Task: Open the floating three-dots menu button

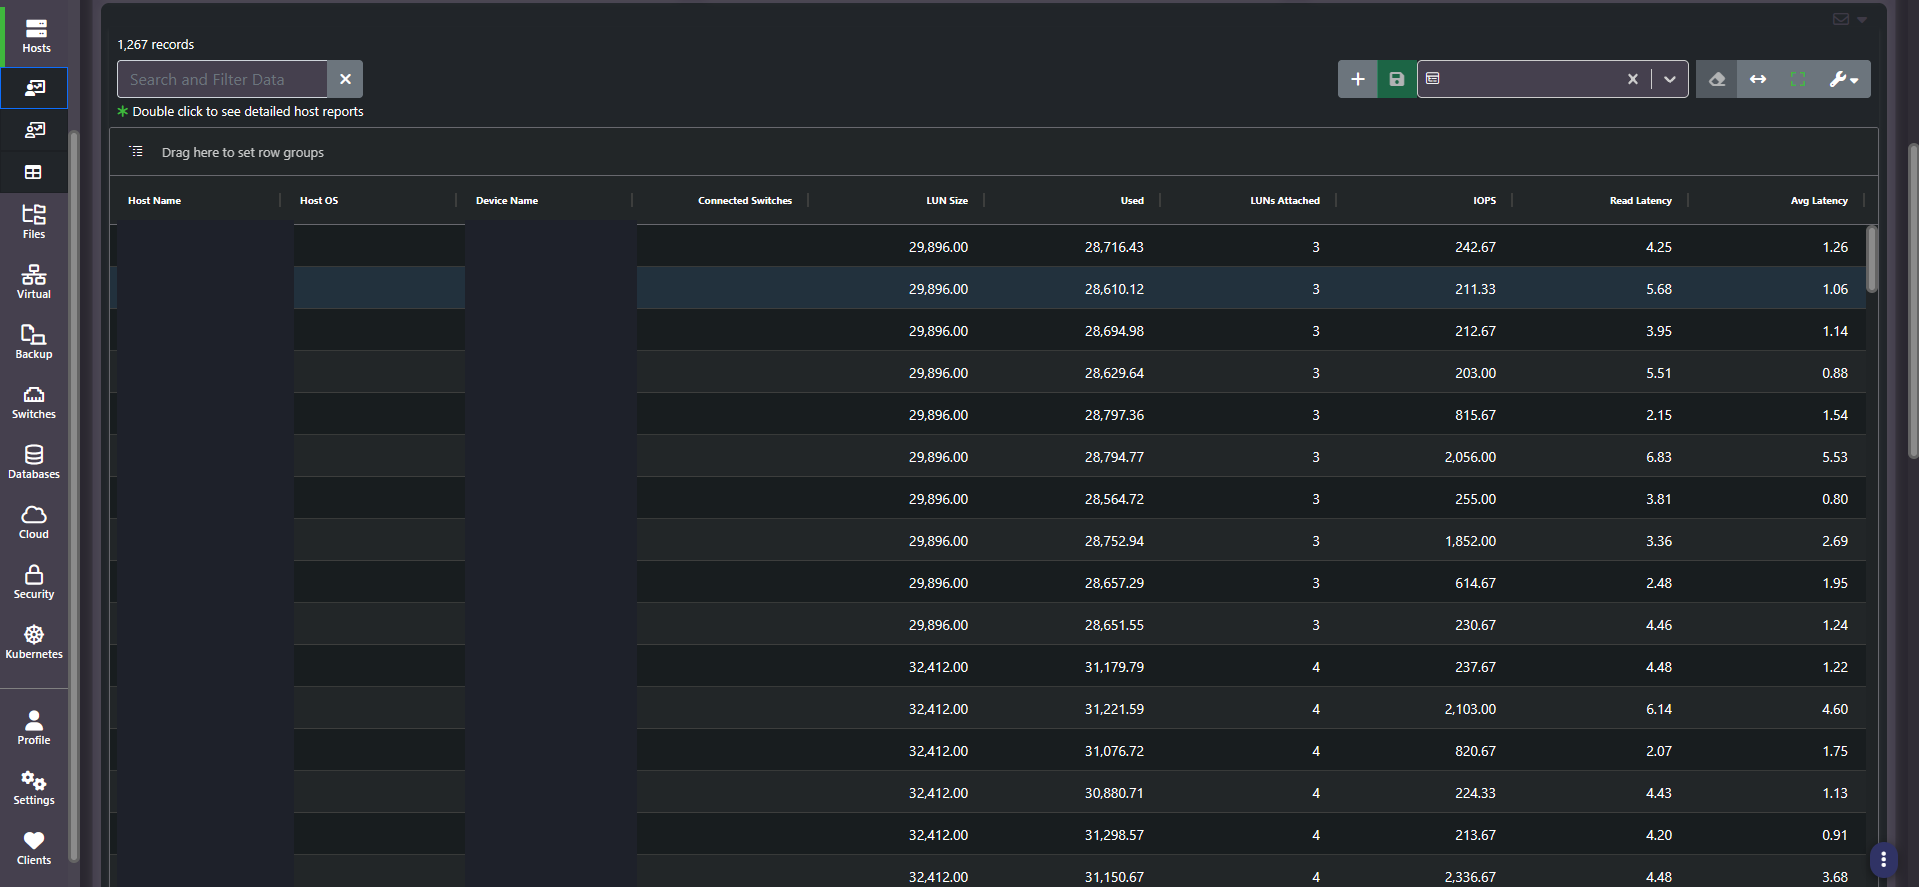Action: [1883, 859]
